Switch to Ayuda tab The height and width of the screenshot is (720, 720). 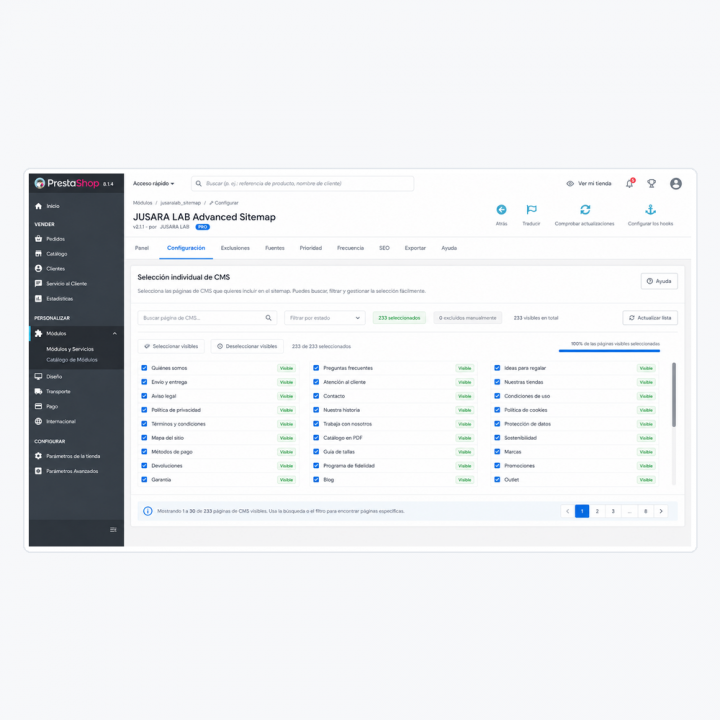pyautogui.click(x=449, y=248)
